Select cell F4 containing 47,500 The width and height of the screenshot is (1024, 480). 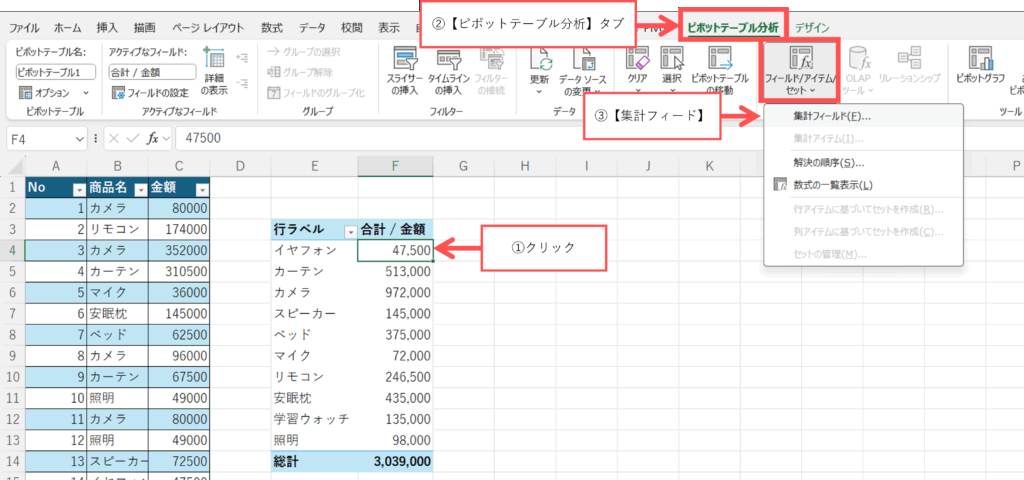tap(395, 250)
